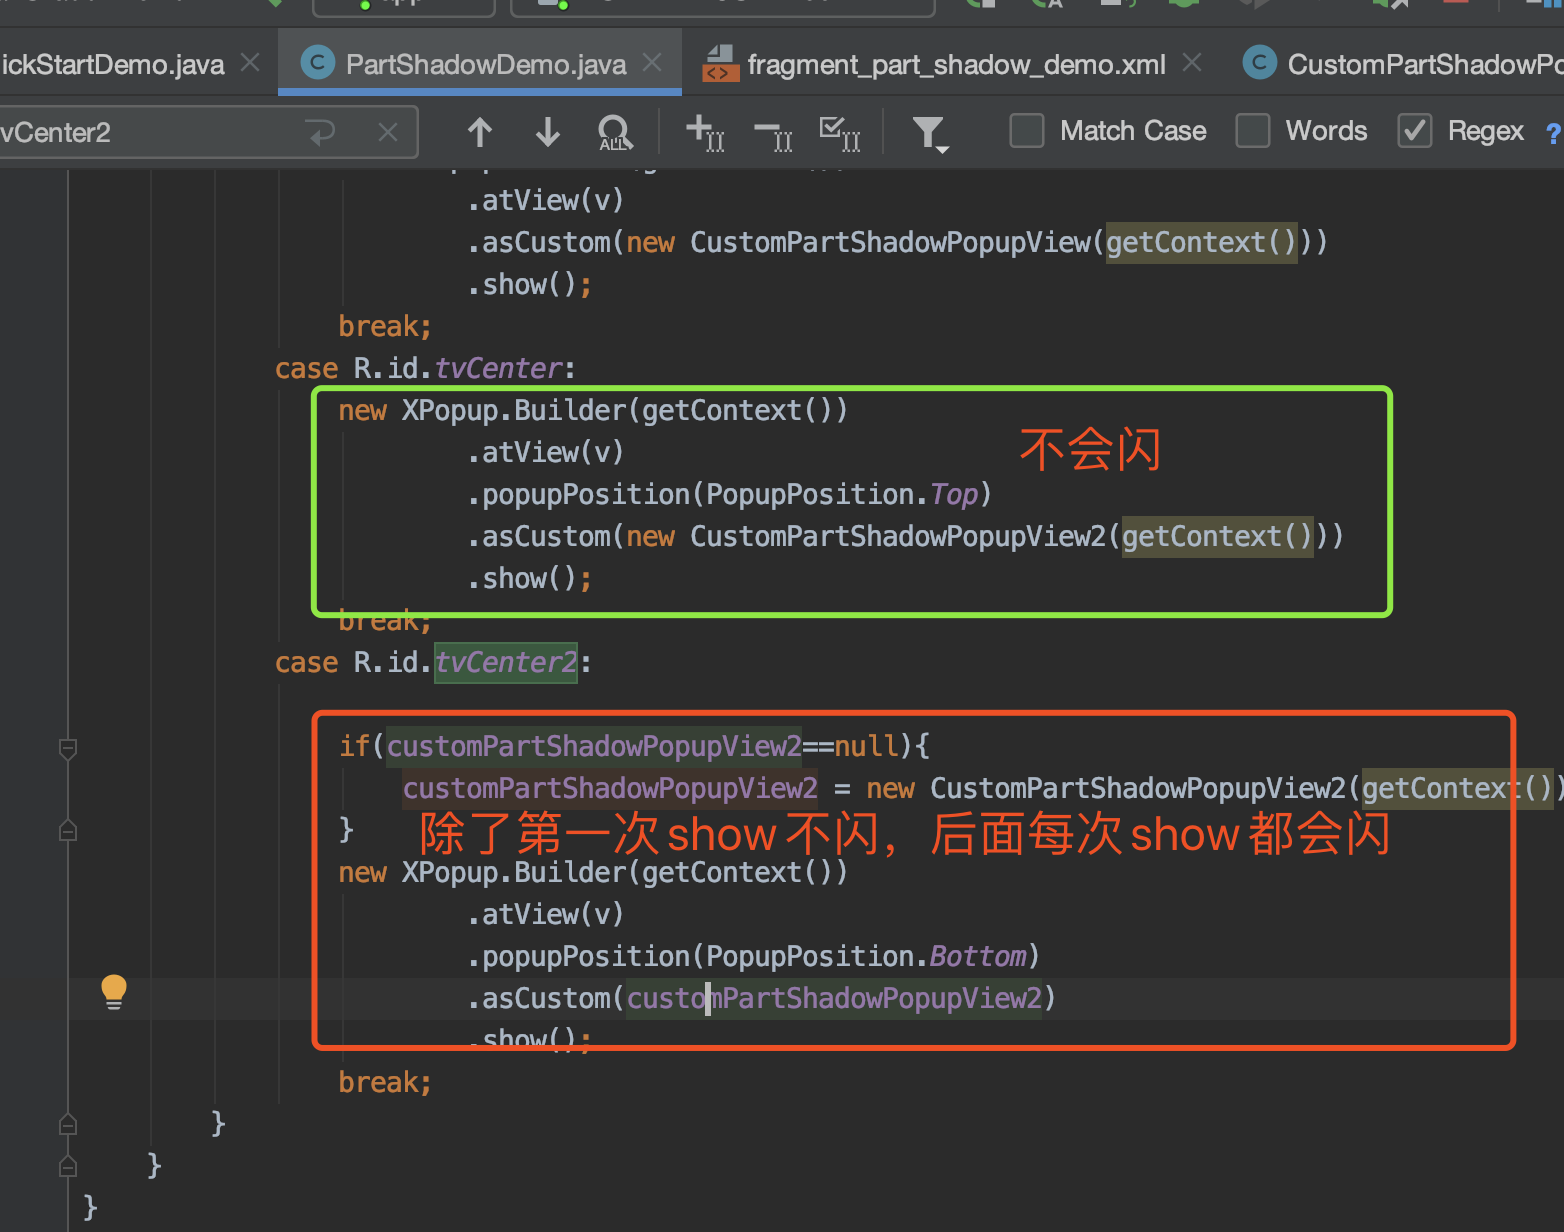Collapse the tvCenter2 case block in gutter
The height and width of the screenshot is (1232, 1564).
[x=67, y=749]
